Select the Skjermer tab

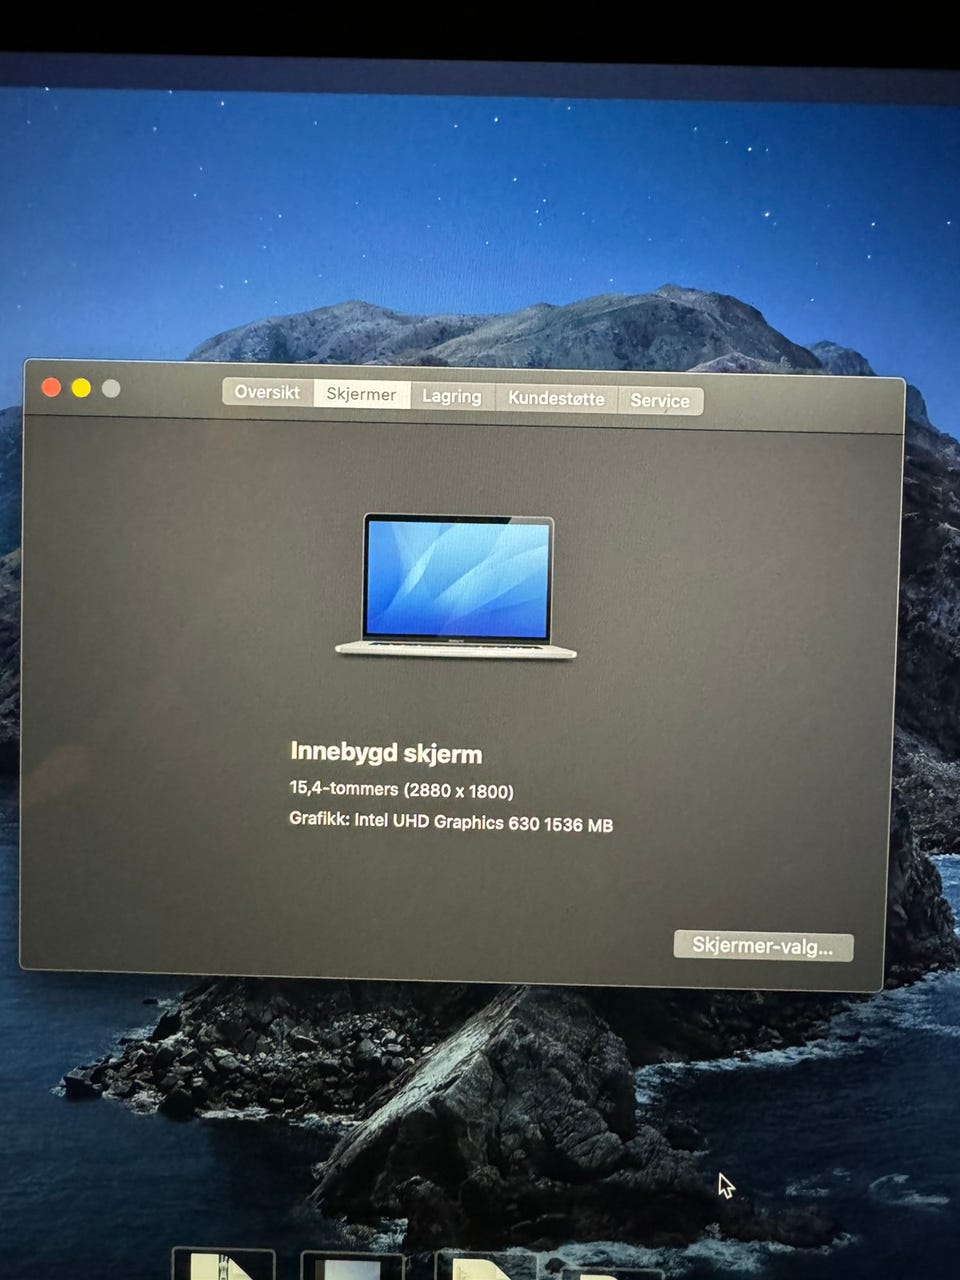[x=361, y=394]
